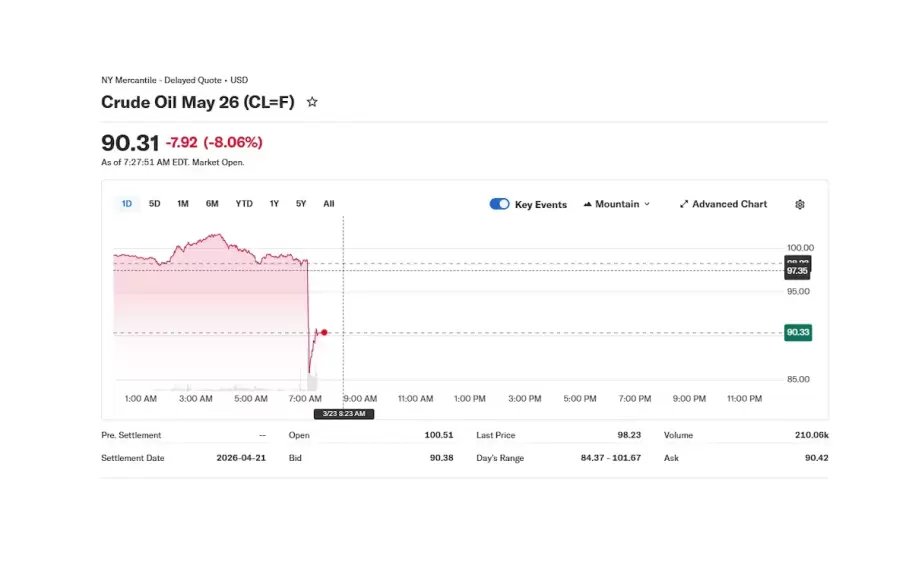The height and width of the screenshot is (562, 912).
Task: Add Crude Oil to watchlist star
Action: [x=312, y=102]
